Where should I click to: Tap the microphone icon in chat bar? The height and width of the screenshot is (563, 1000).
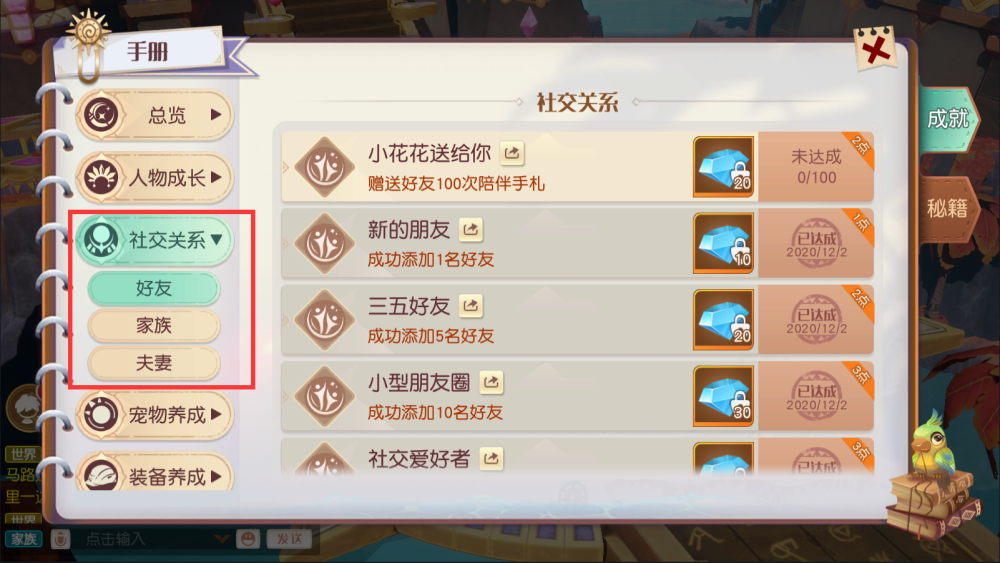tap(61, 539)
